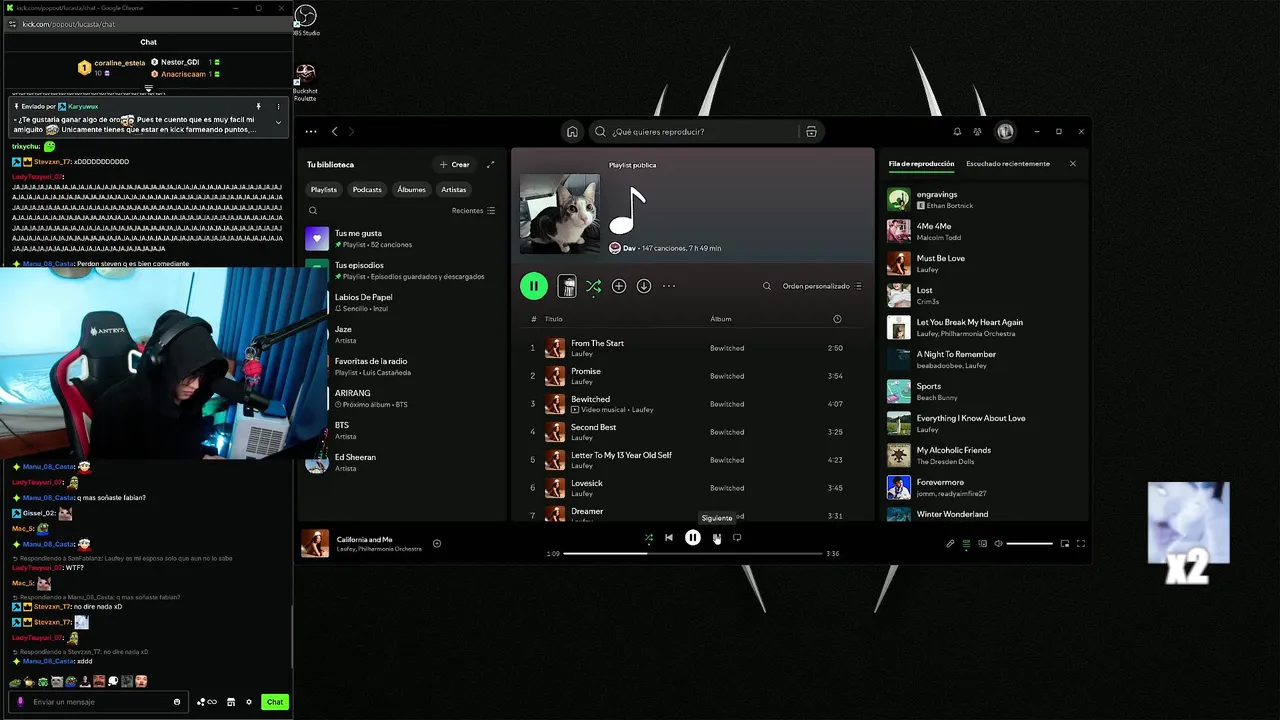1280x720 pixels.
Task: Mute with the volume speaker icon
Action: (998, 544)
